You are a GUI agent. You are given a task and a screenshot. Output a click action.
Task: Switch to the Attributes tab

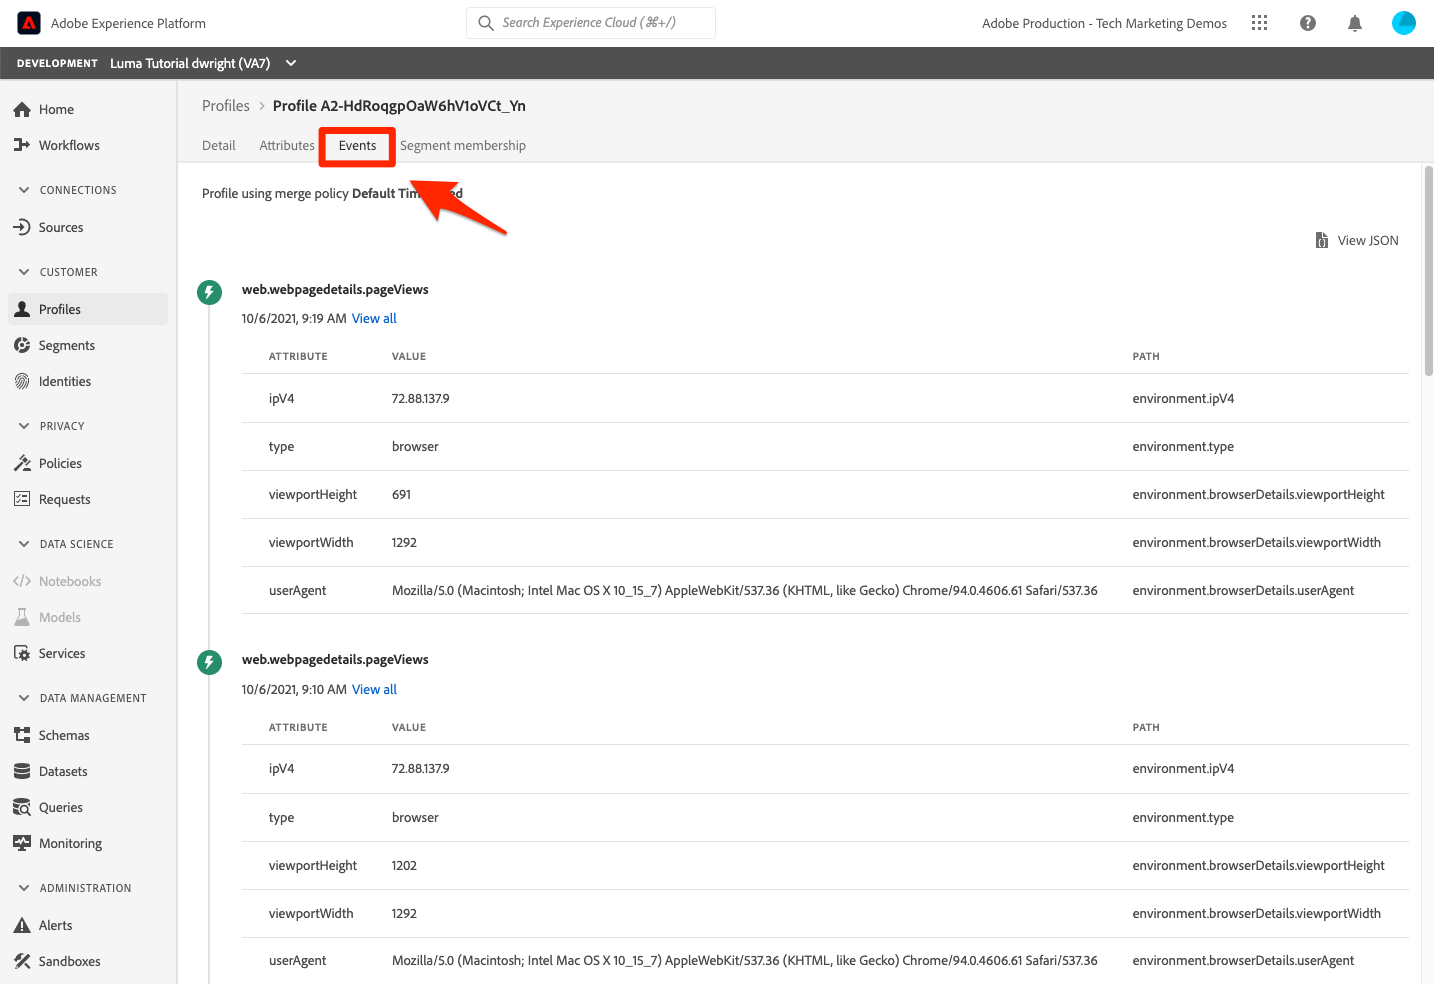coord(287,146)
